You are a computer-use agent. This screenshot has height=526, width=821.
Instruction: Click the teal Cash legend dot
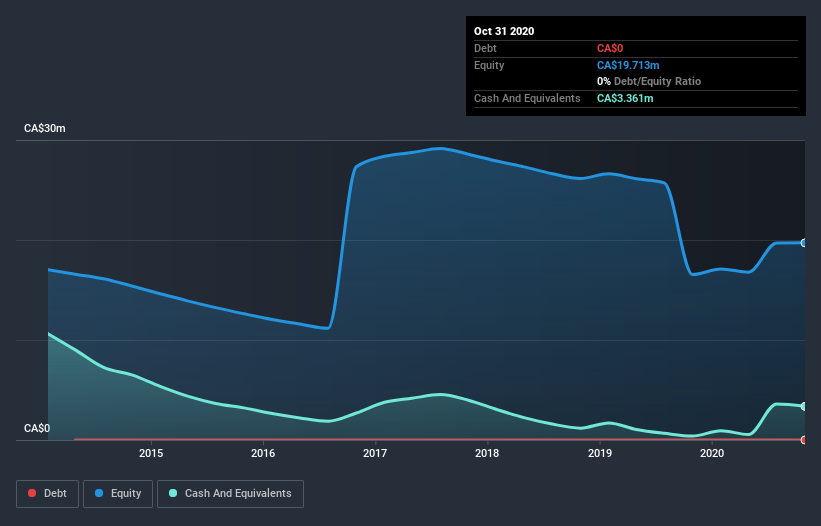point(173,493)
